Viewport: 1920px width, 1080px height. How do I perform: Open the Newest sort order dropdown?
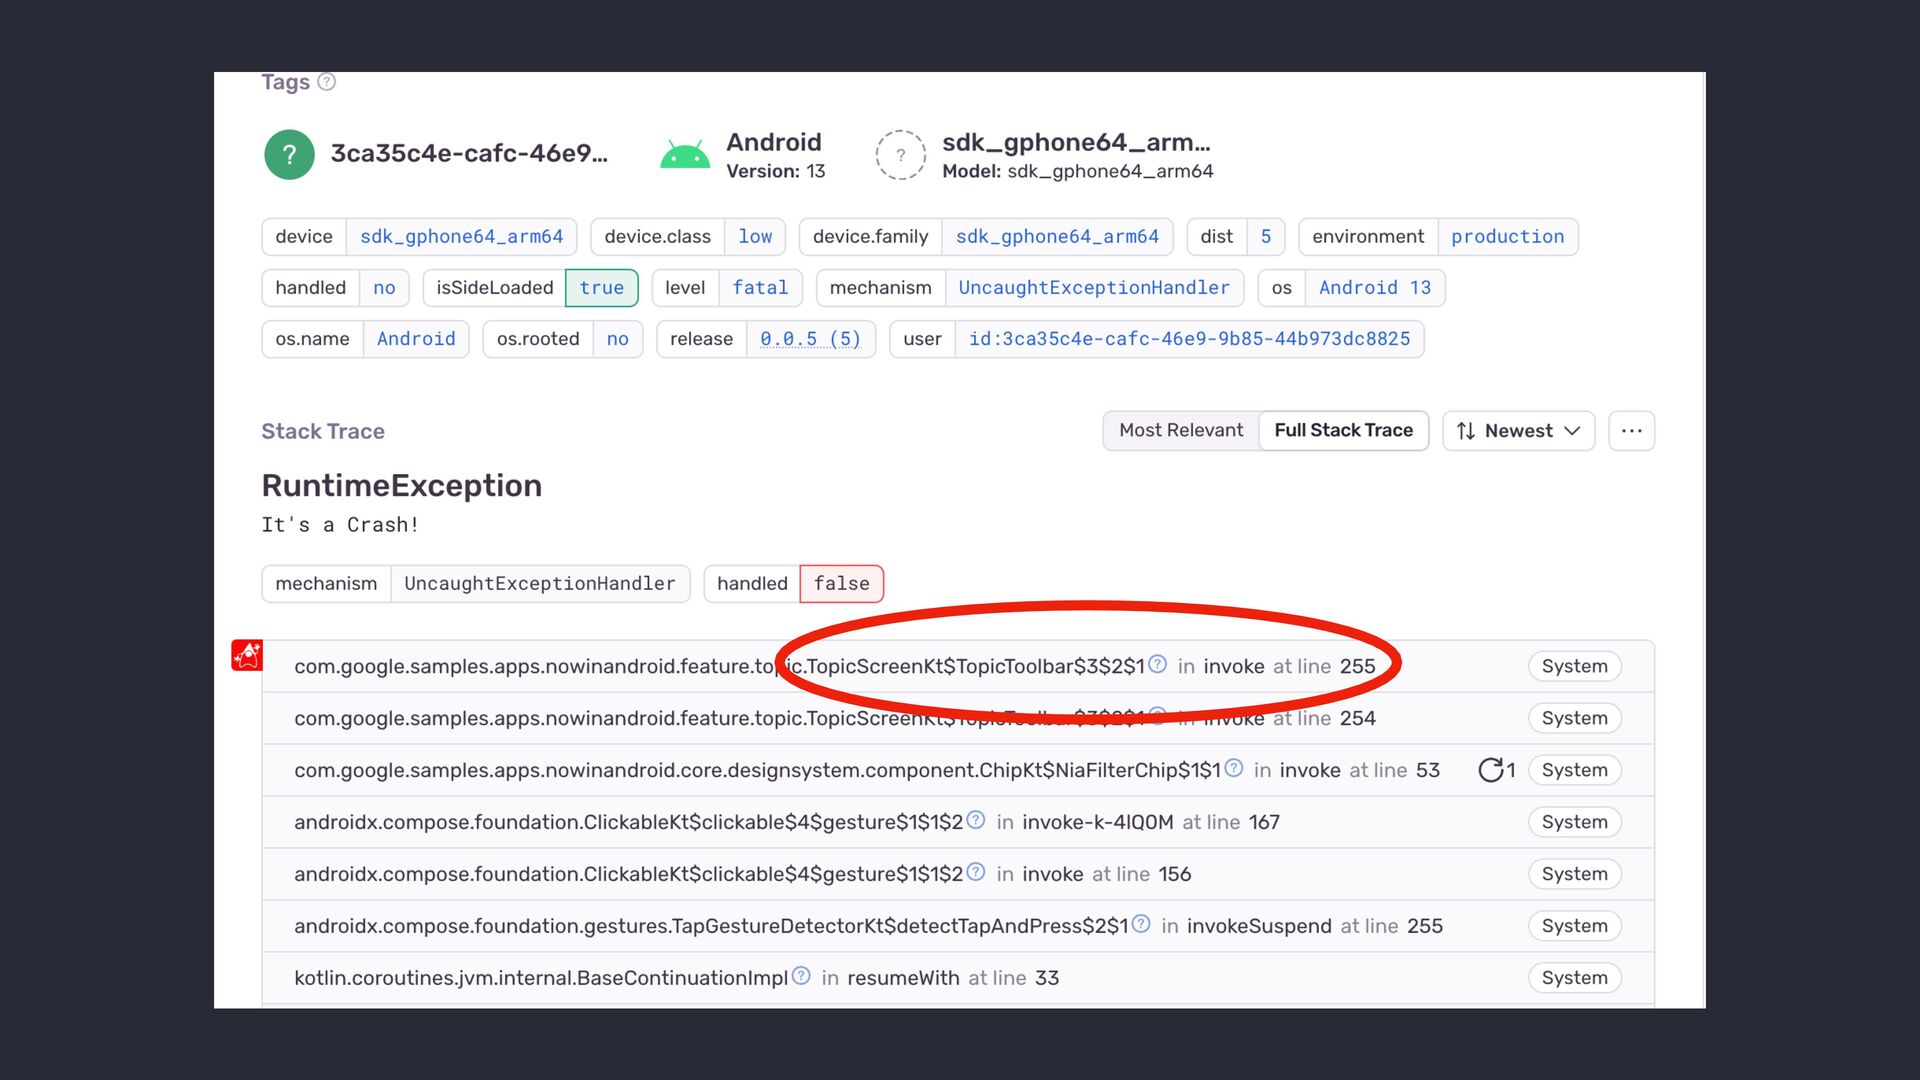point(1518,431)
